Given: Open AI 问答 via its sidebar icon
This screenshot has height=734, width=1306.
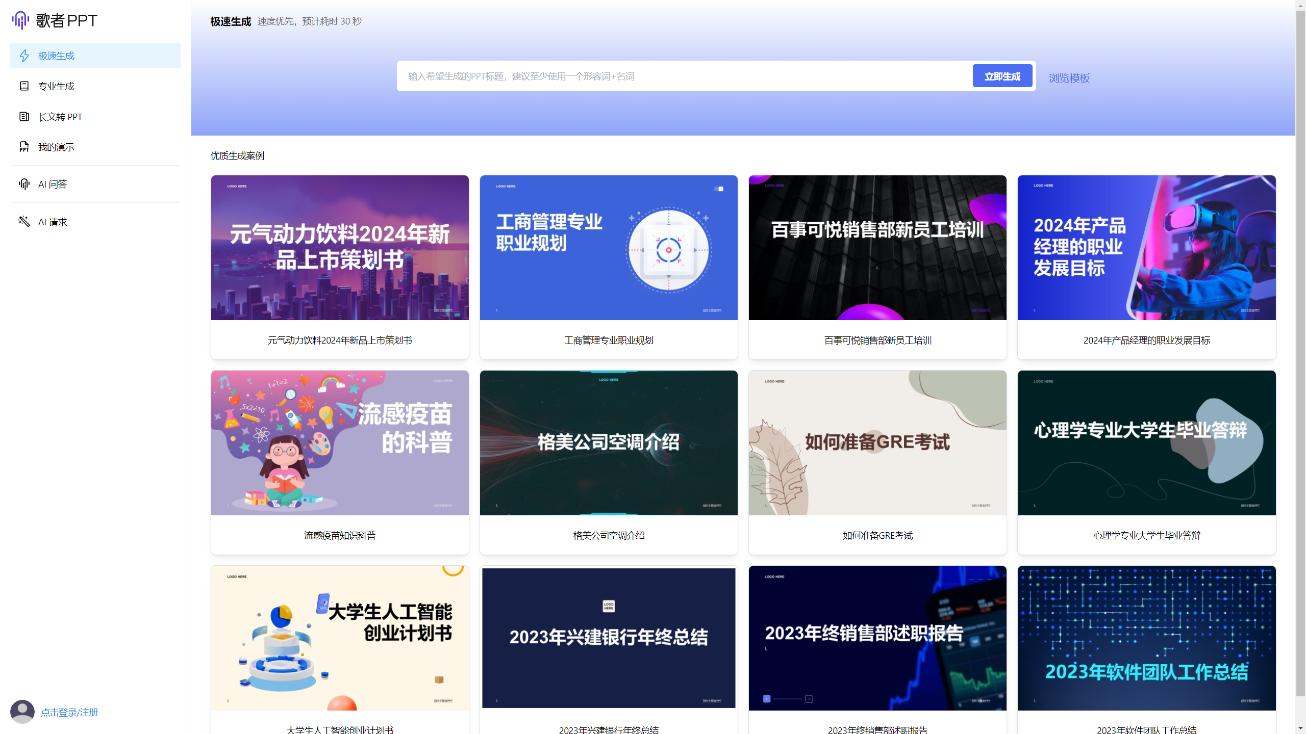Looking at the screenshot, I should [x=25, y=184].
